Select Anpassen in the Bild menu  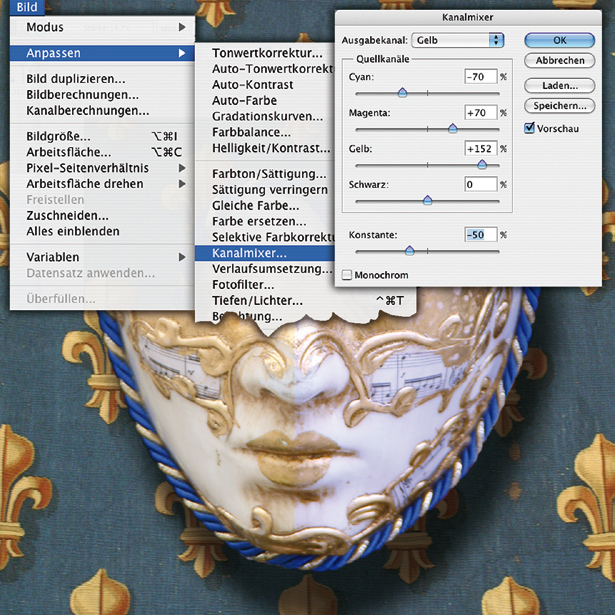click(102, 53)
